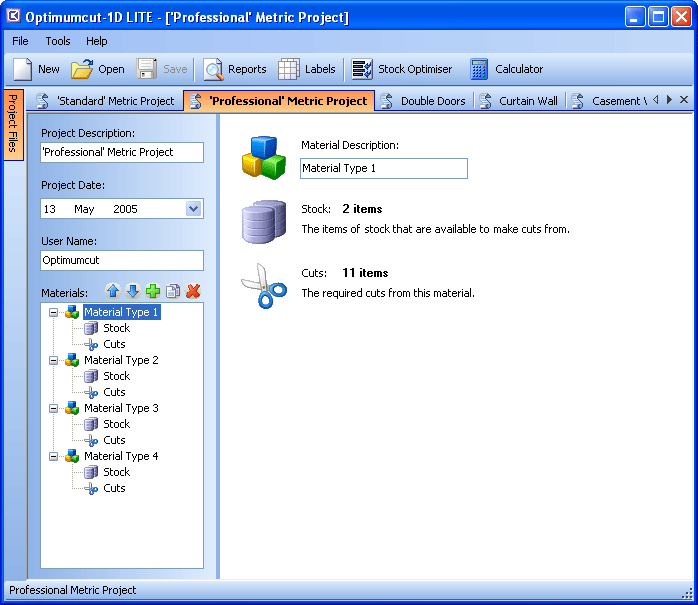Viewport: 698px width, 605px height.
Task: Select Material Type 4 in the tree
Action: pyautogui.click(x=121, y=456)
